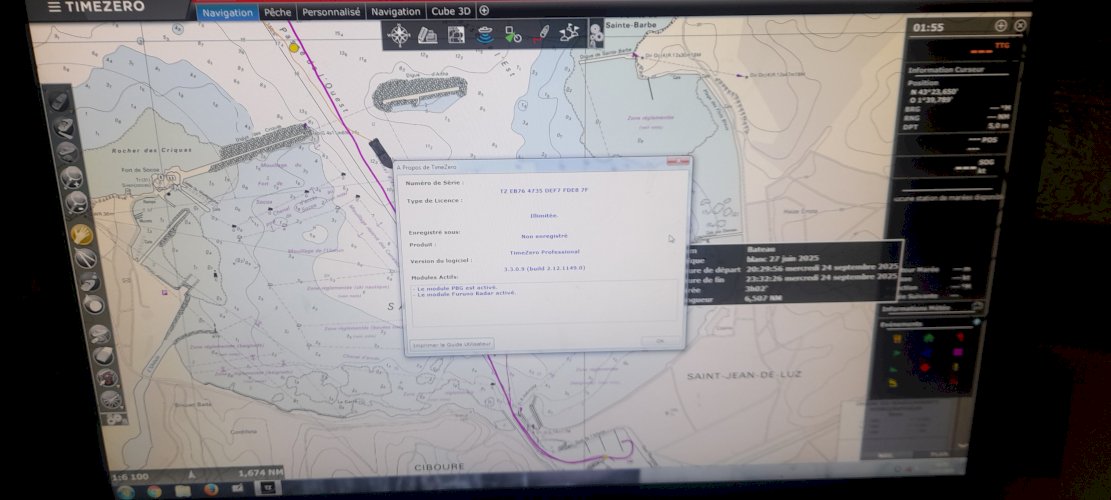Open the ribbon gears settings icon
Image resolution: width=1111 pixels, height=500 pixels.
click(x=597, y=33)
